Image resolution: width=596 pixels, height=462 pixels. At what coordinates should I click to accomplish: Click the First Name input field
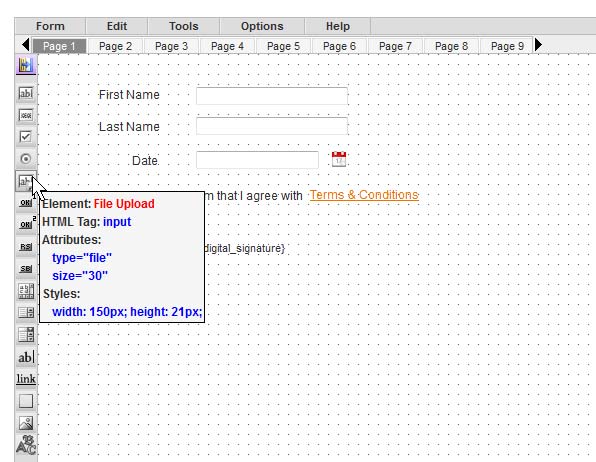point(272,95)
